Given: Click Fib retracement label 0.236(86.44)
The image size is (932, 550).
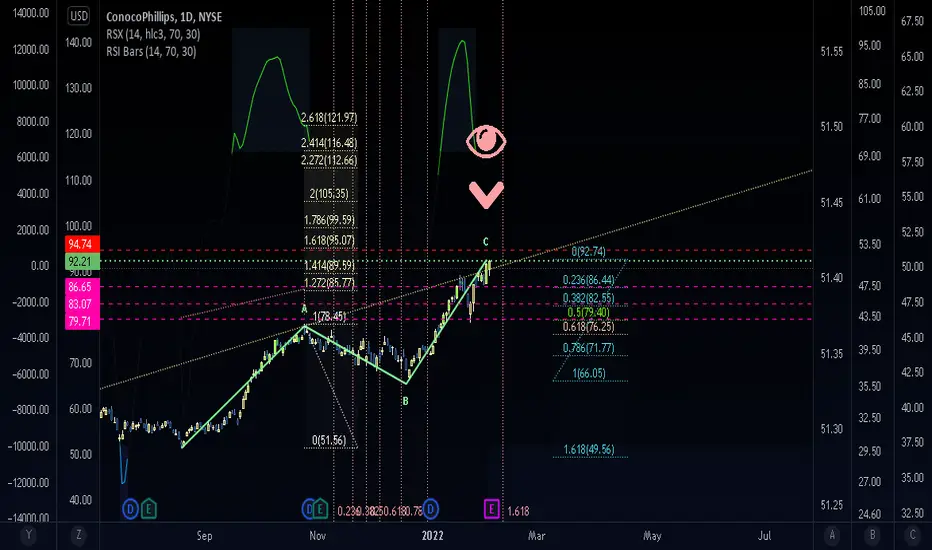Looking at the screenshot, I should coord(588,279).
